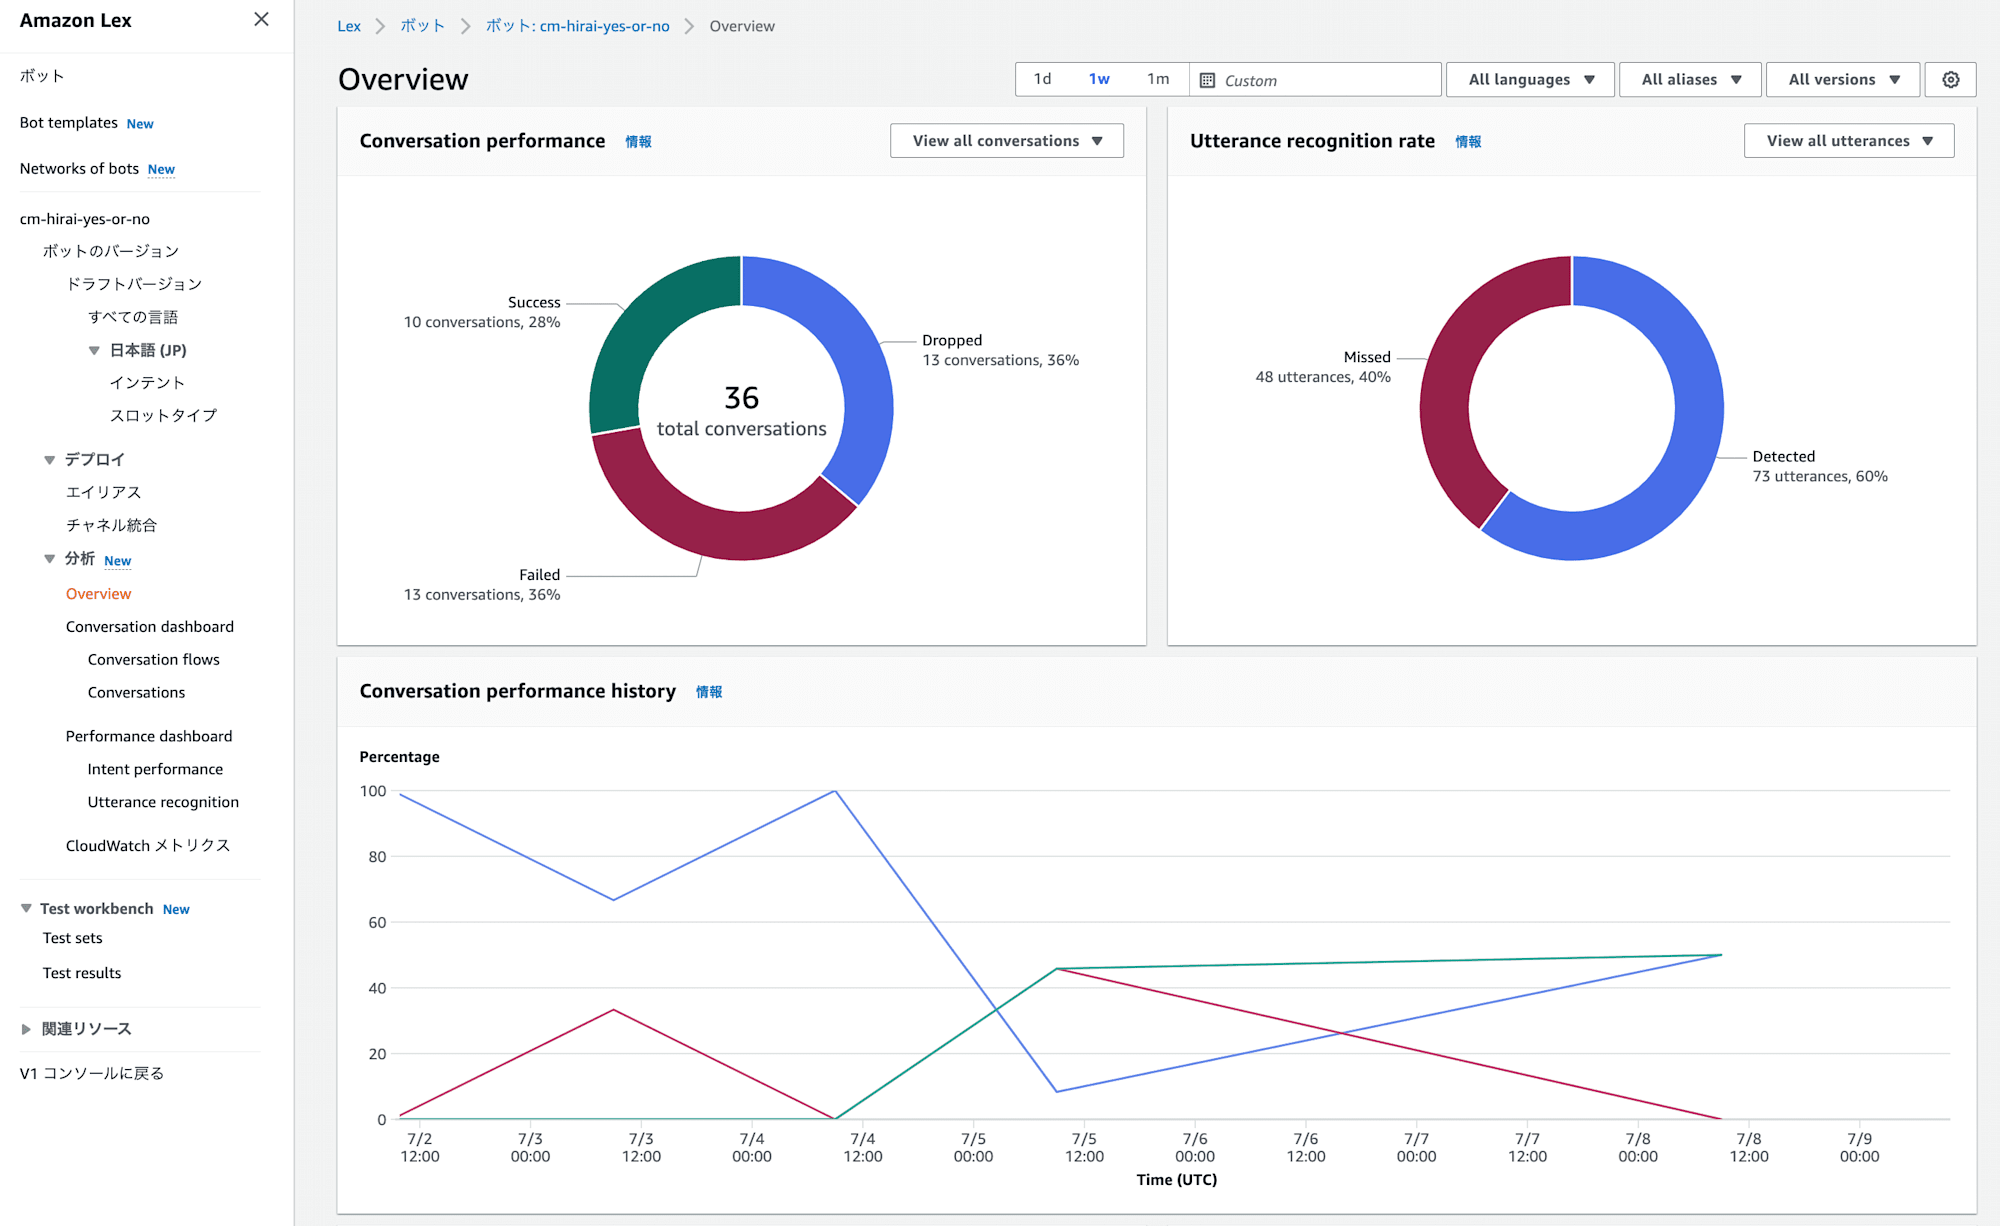Open Utterance recognition in sidebar
This screenshot has width=2000, height=1226.
pos(163,802)
